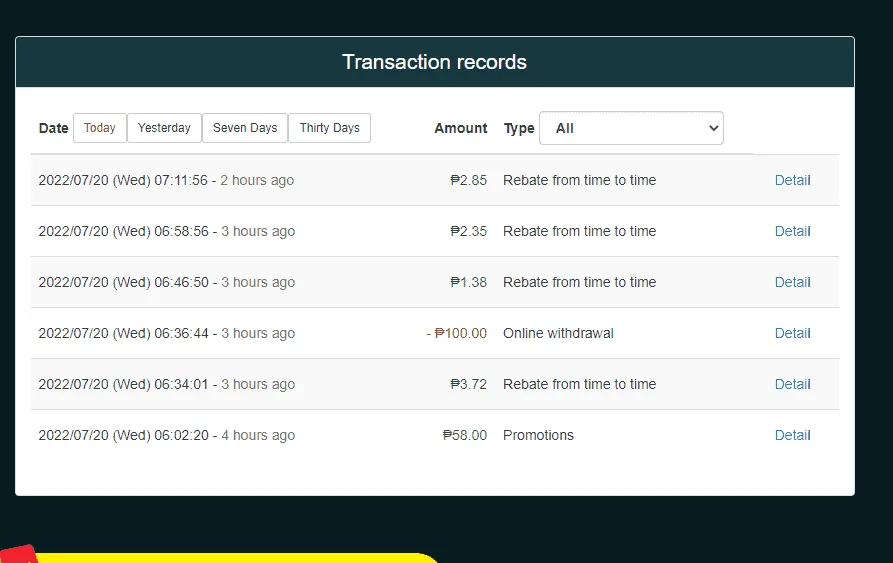Open Detail for the ₱2.35 rebate

792,231
